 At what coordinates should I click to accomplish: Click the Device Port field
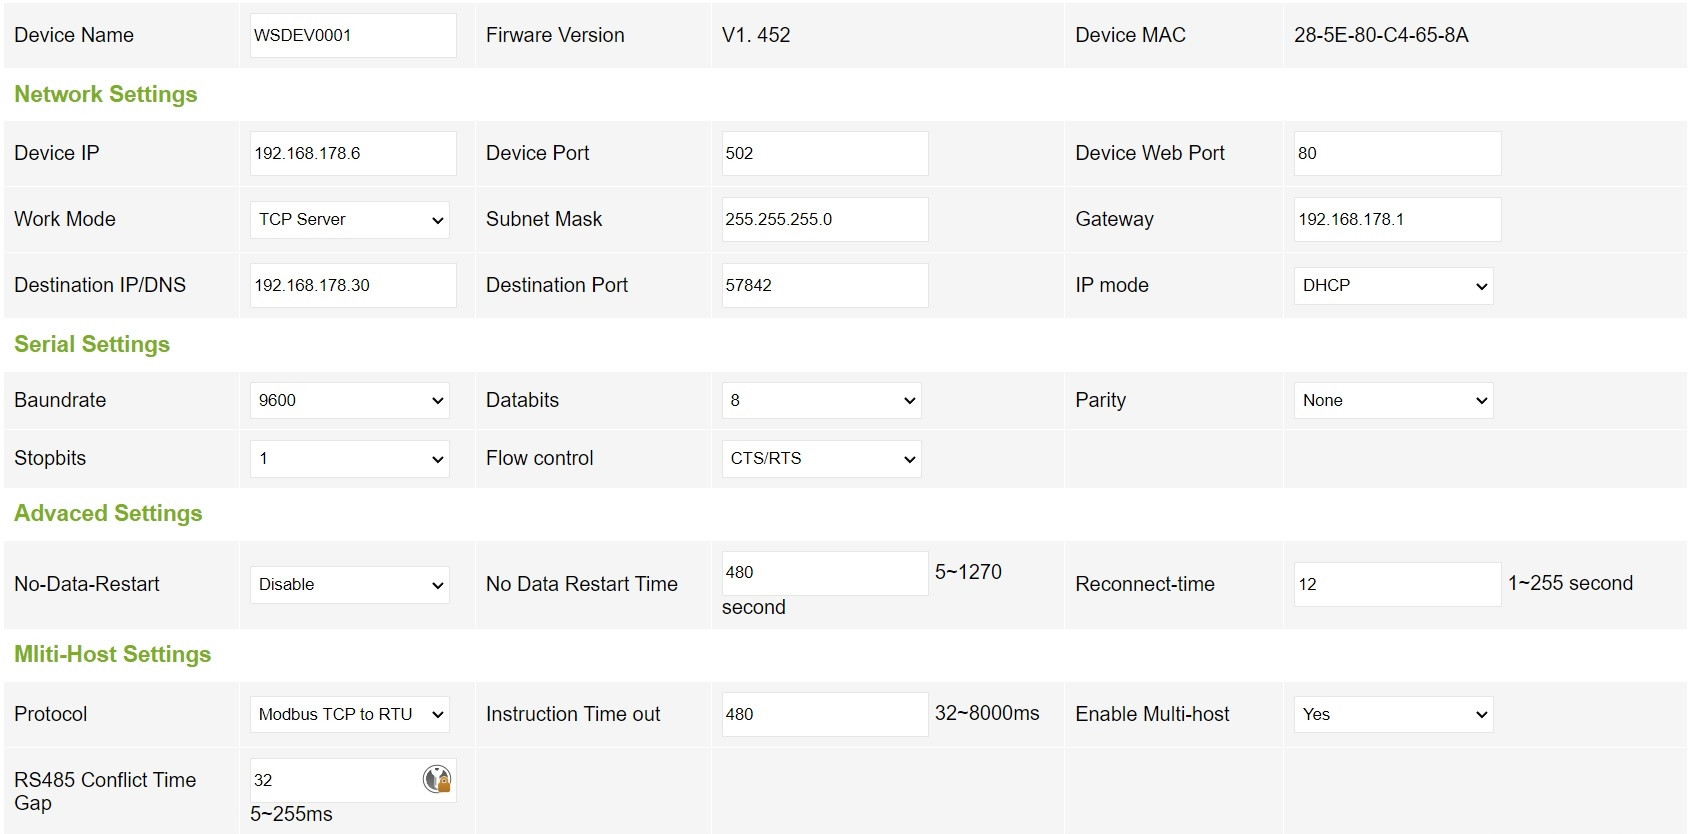tap(825, 154)
